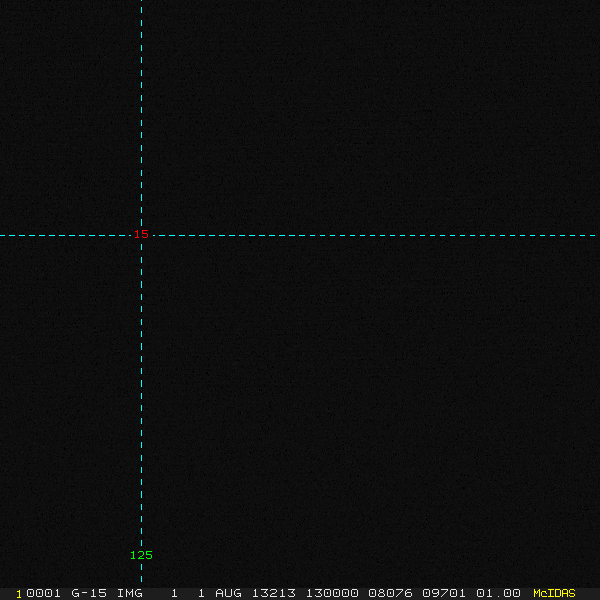Click the first single 1 after IMG

(174, 593)
